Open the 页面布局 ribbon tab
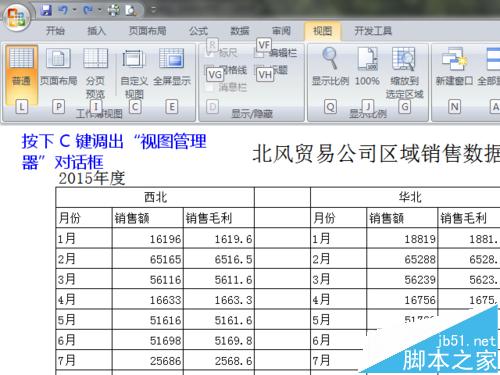The width and height of the screenshot is (500, 375). tap(147, 31)
